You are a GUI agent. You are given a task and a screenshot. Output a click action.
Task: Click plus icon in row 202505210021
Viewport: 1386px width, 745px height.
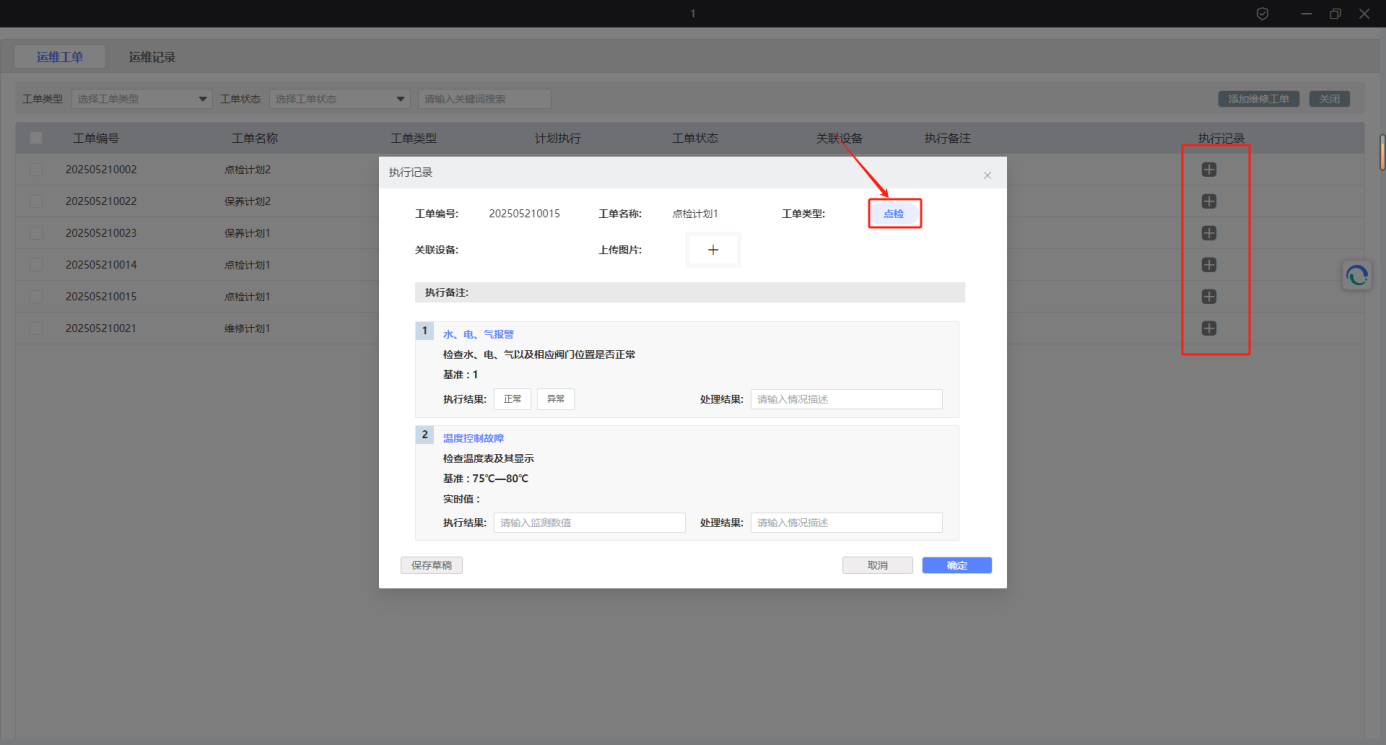tap(1208, 328)
